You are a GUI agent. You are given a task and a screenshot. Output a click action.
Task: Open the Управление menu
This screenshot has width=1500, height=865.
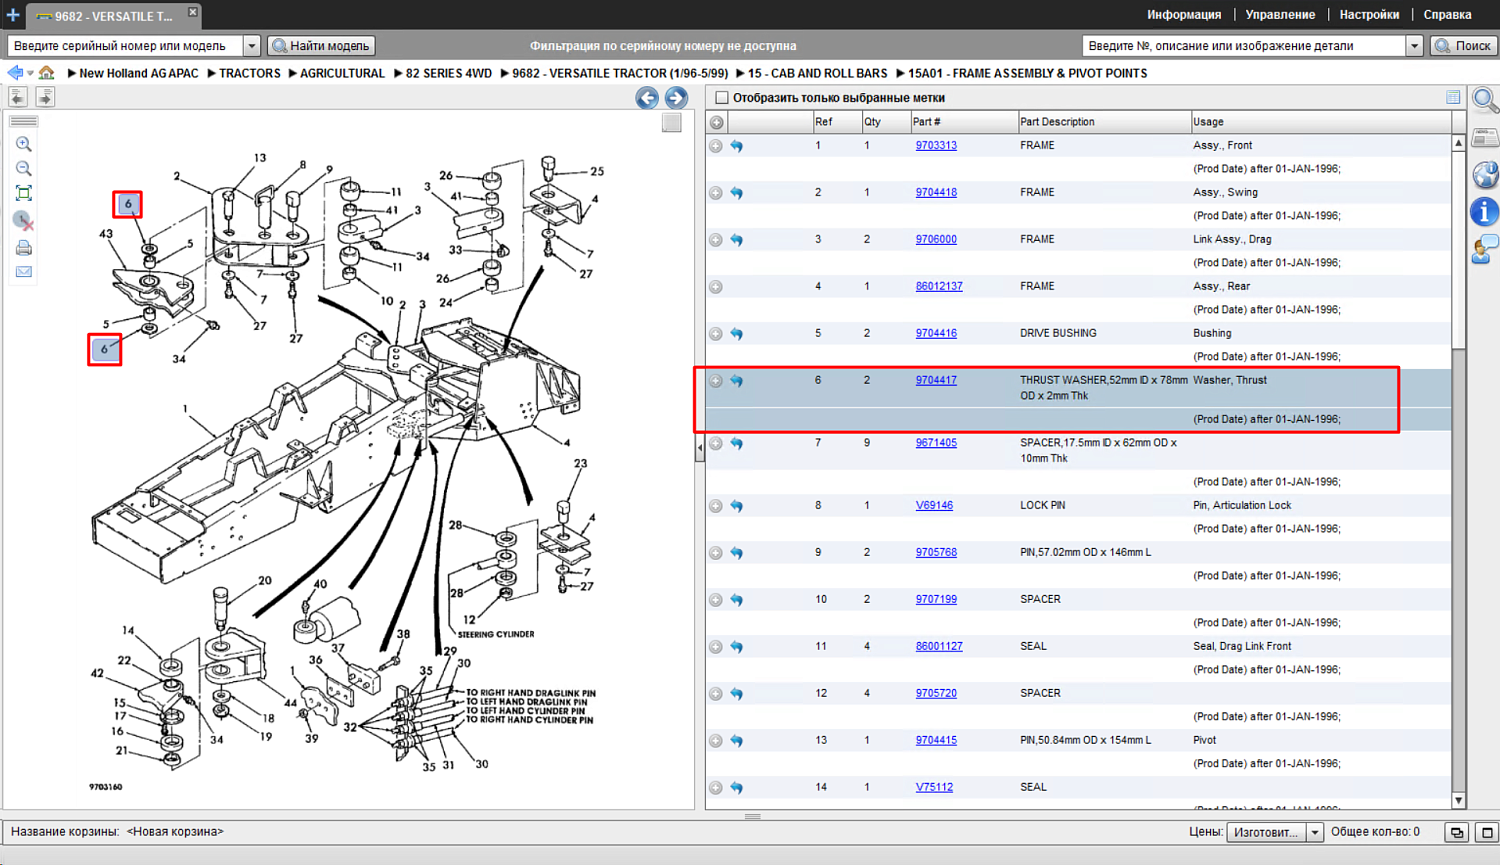point(1280,15)
